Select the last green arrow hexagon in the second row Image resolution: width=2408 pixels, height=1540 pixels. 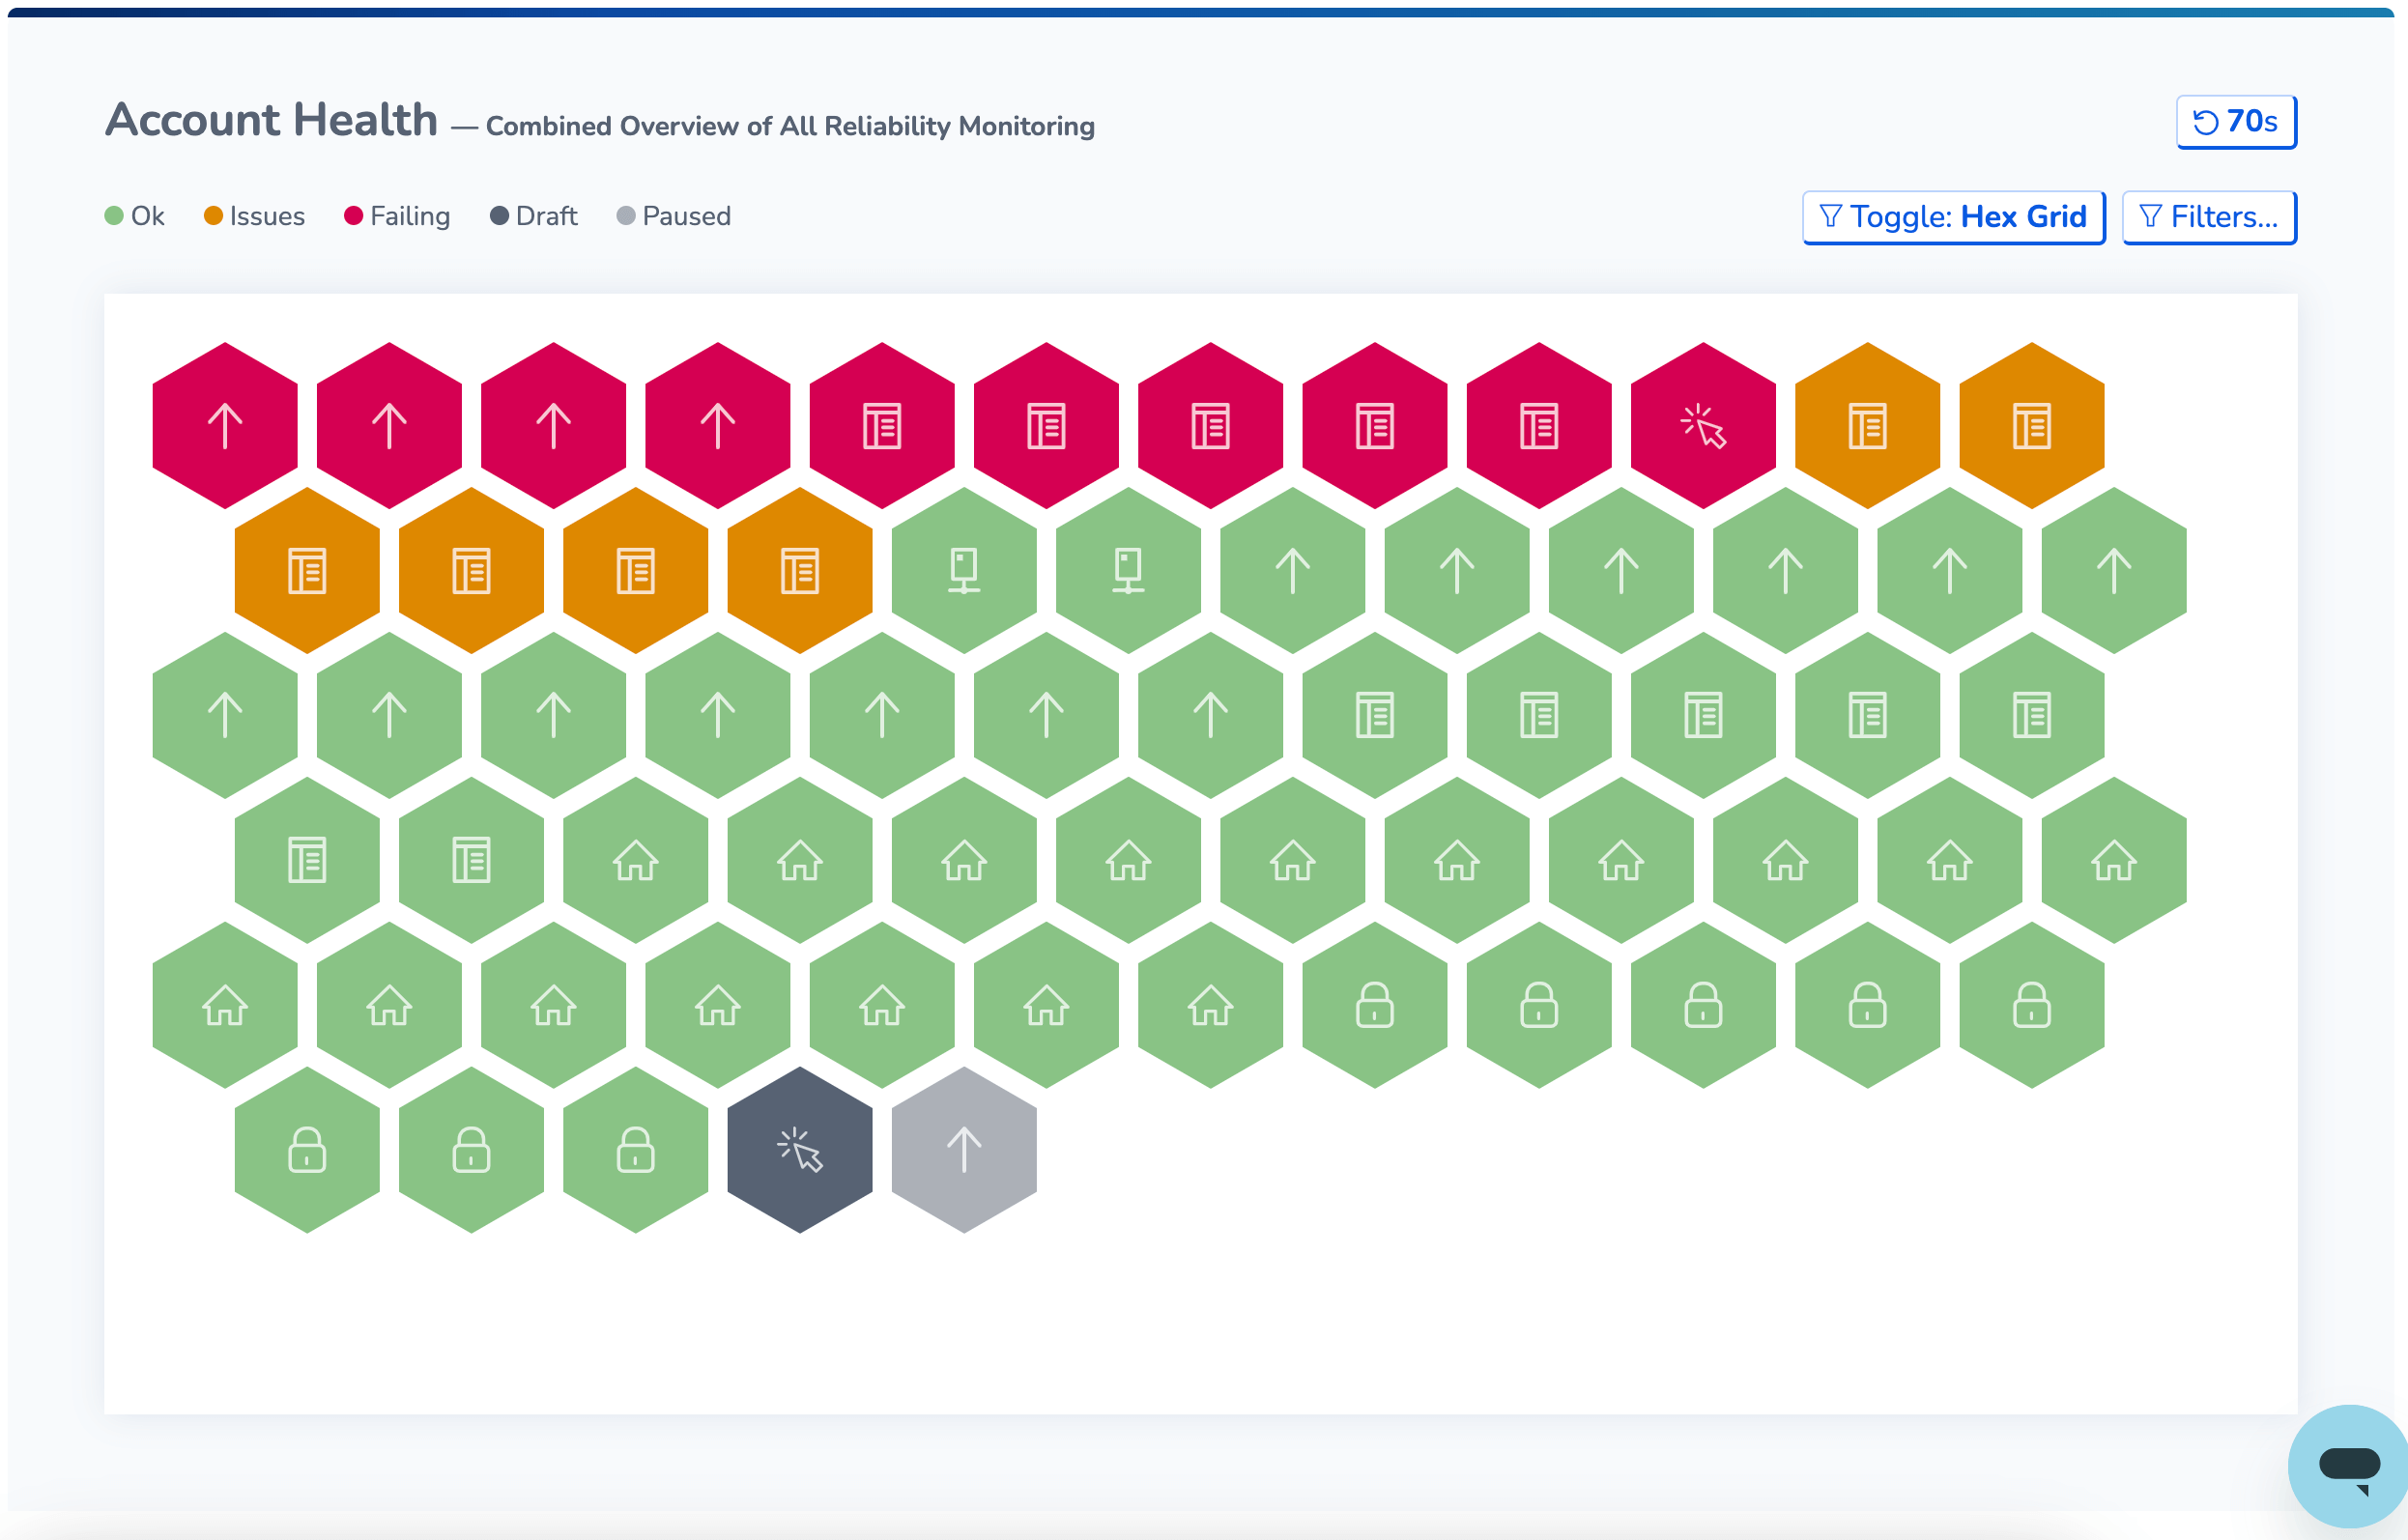click(x=2114, y=571)
